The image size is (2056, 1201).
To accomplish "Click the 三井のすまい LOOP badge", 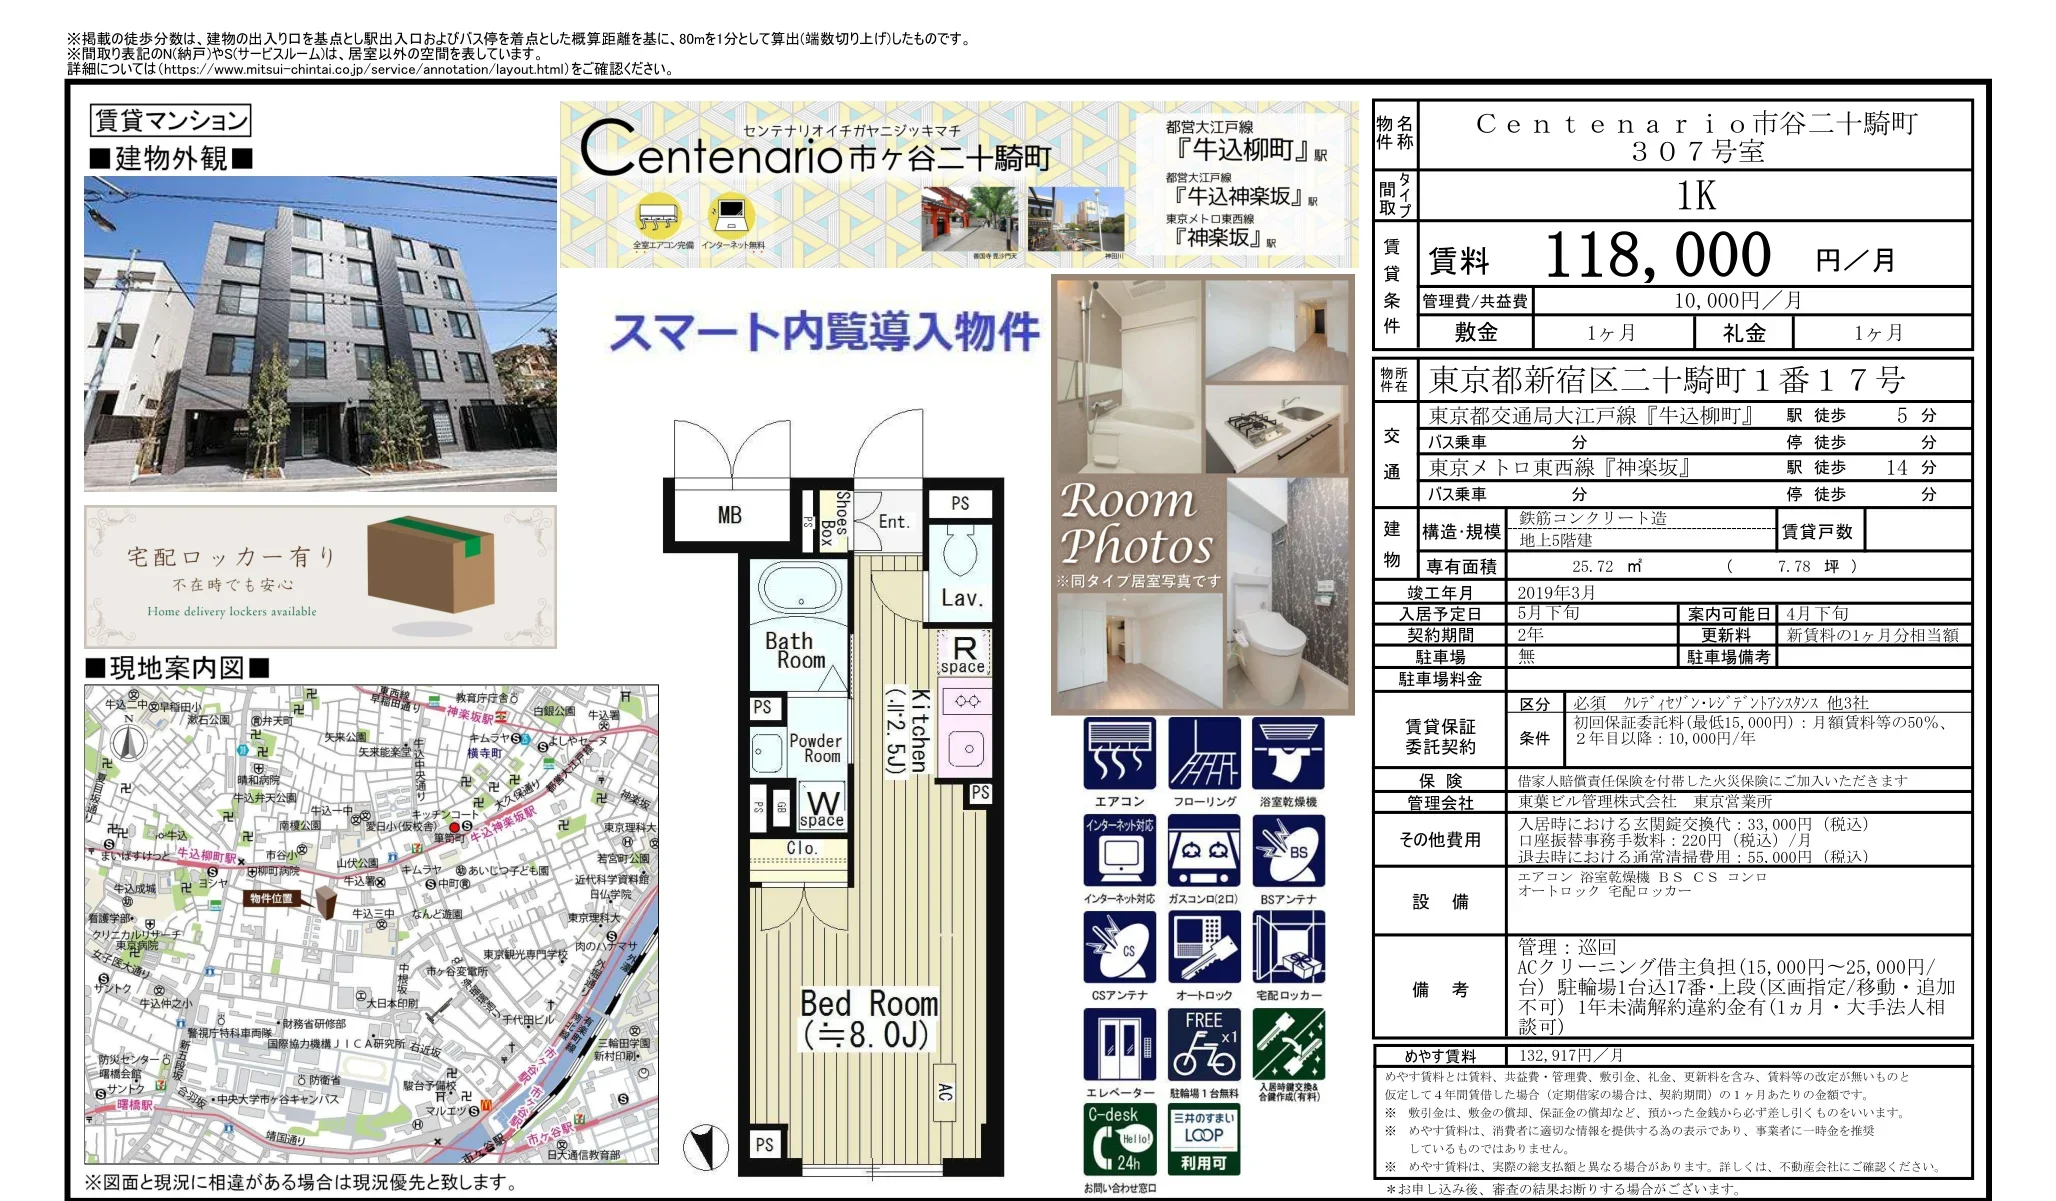I will pyautogui.click(x=1203, y=1139).
